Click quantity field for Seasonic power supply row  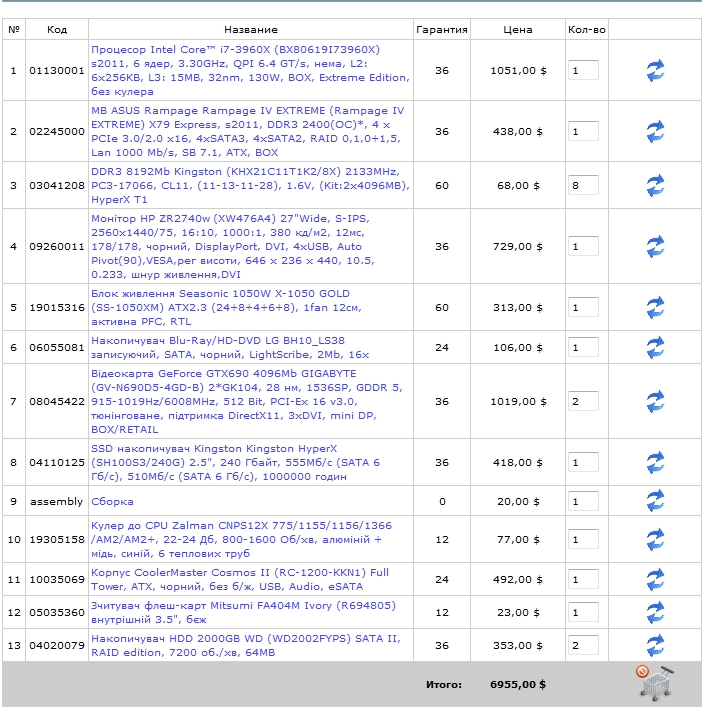[583, 307]
